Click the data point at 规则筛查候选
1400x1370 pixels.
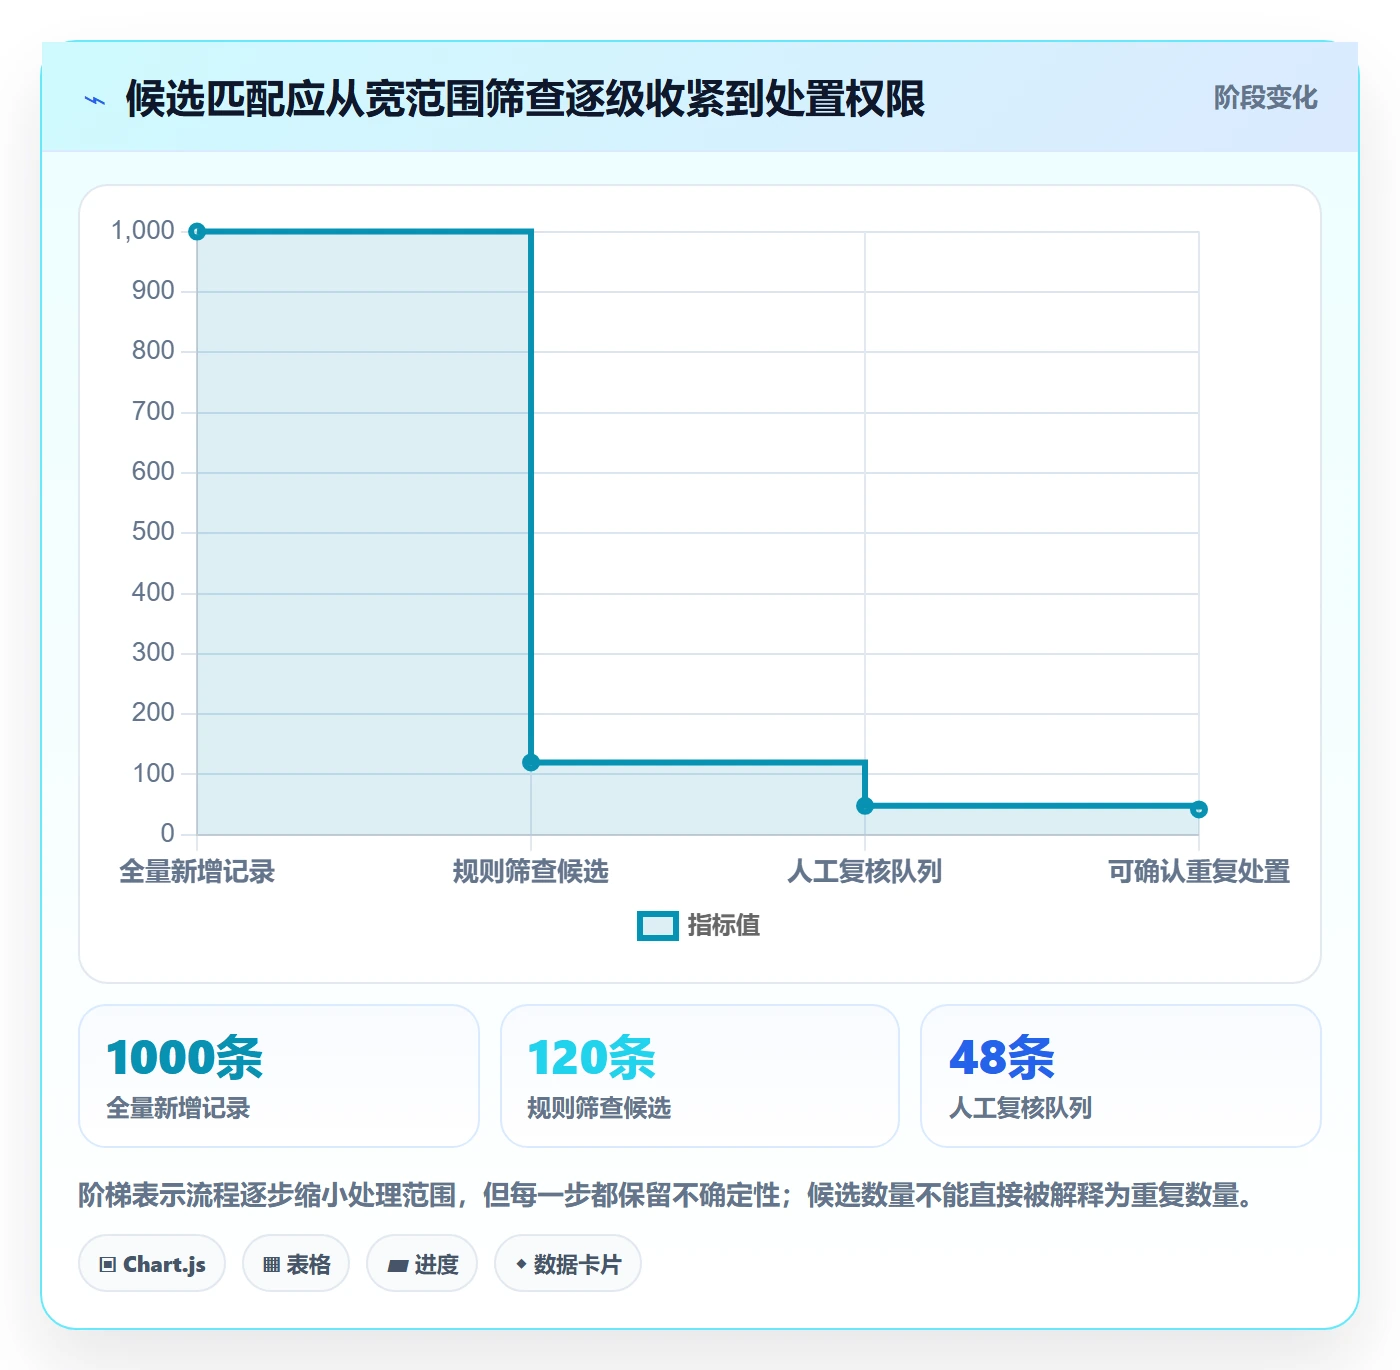point(531,763)
